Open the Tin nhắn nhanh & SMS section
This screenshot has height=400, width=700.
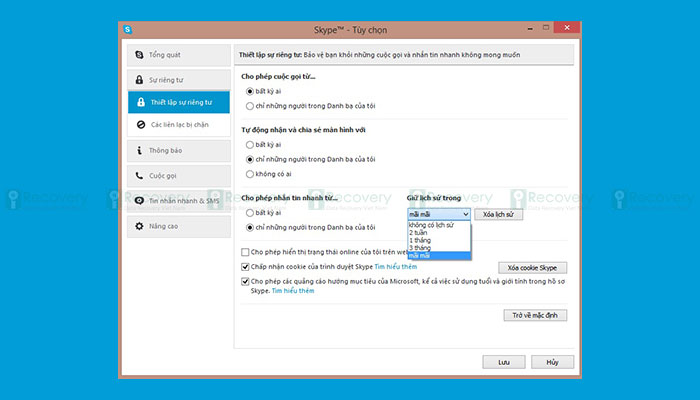tap(179, 201)
